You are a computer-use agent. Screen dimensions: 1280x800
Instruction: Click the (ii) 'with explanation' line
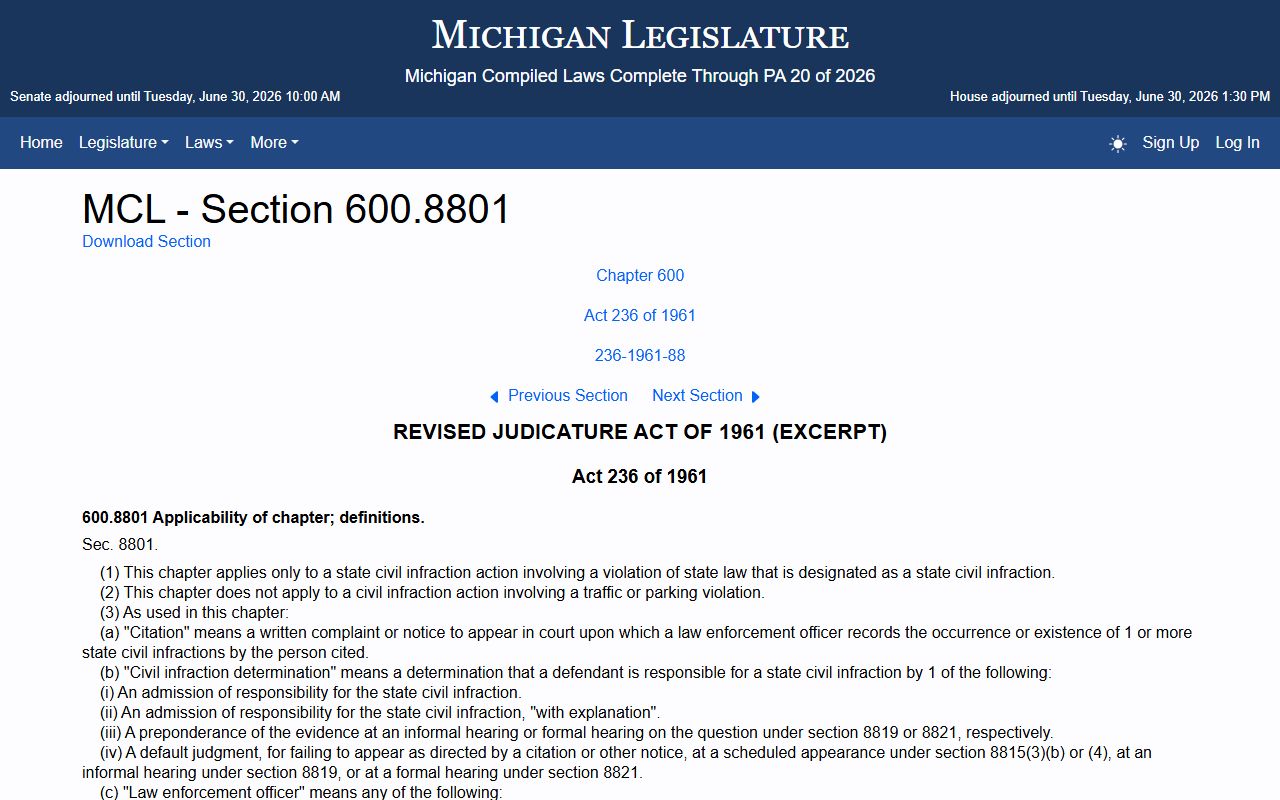click(x=380, y=713)
